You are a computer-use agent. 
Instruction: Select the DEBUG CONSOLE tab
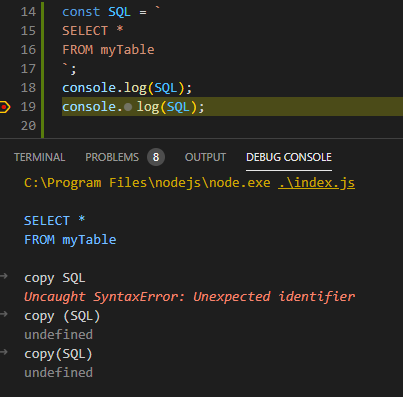pyautogui.click(x=289, y=157)
